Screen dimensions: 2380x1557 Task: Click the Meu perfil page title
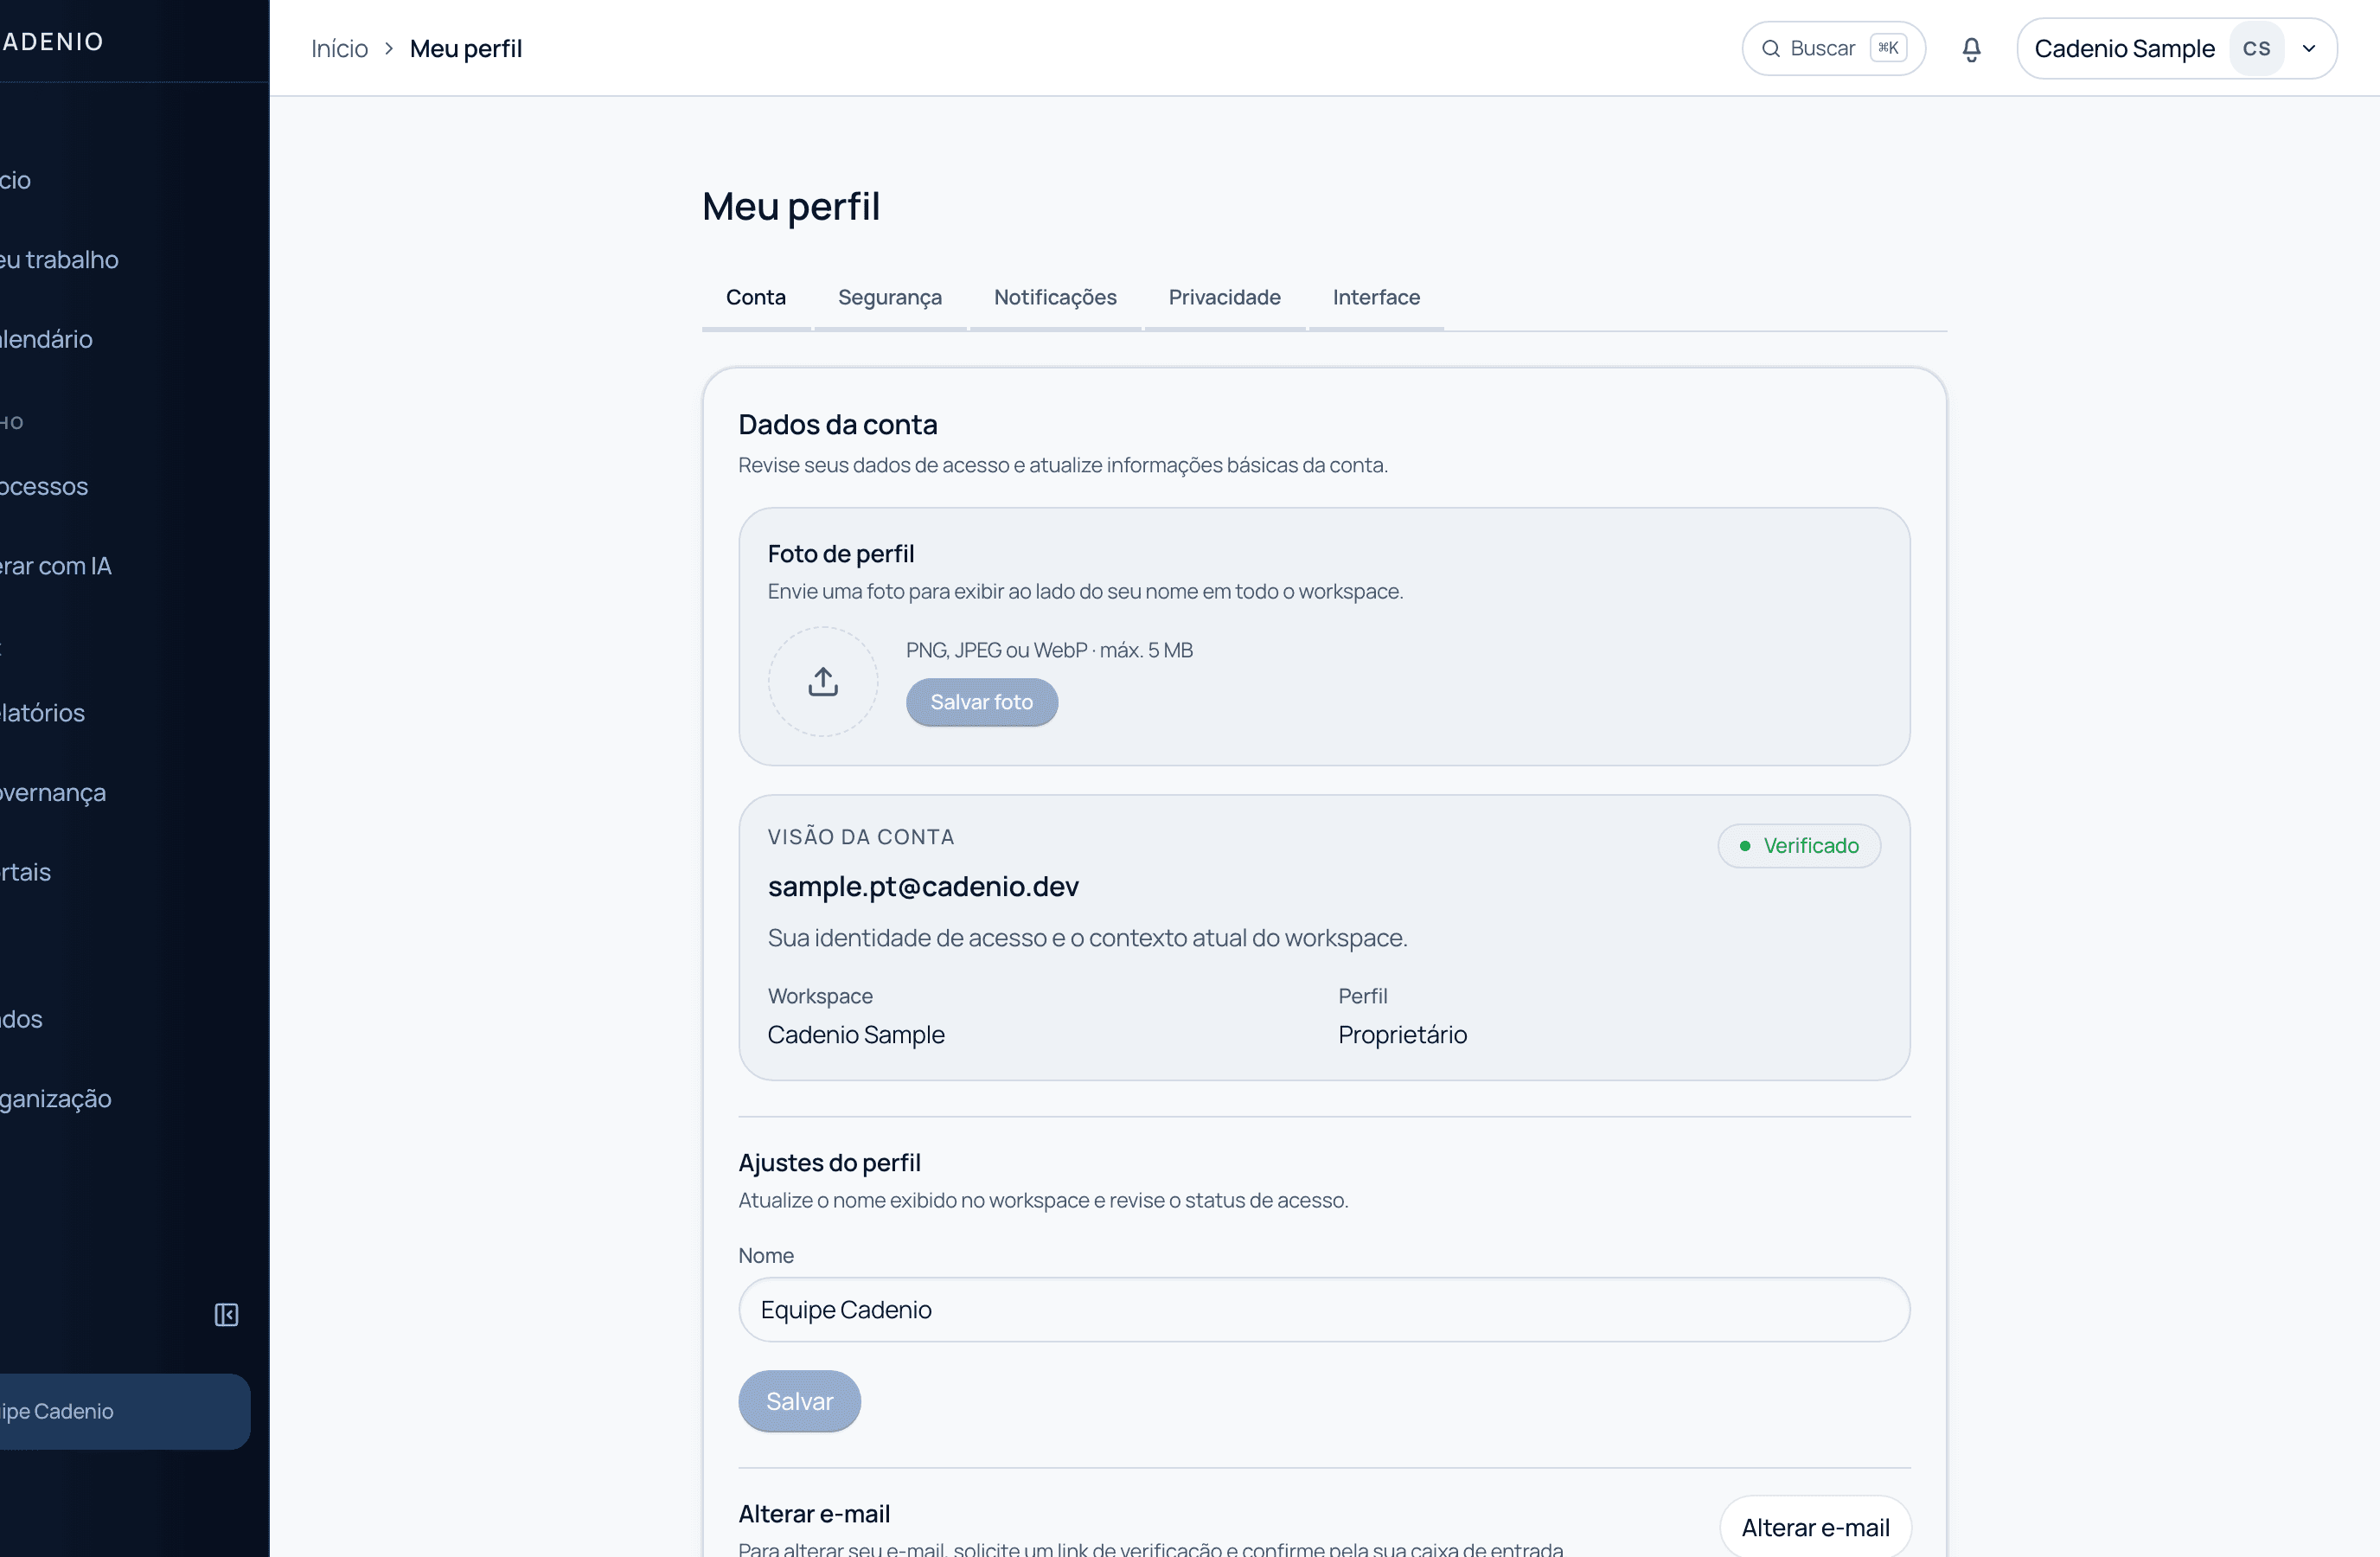791,207
